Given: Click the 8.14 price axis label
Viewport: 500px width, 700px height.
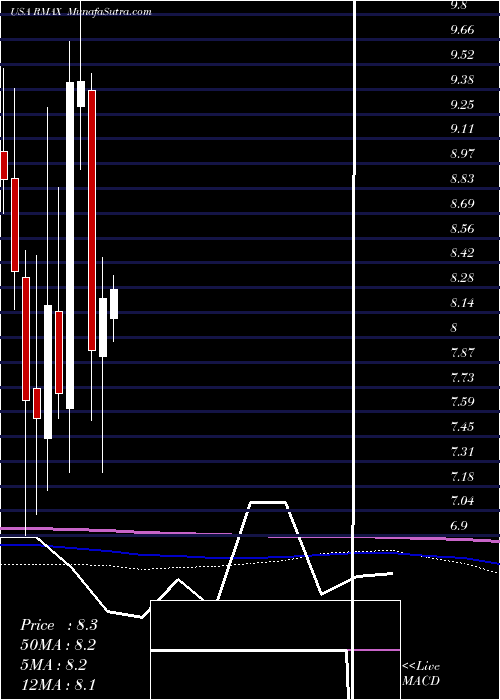Looking at the screenshot, I should point(462,303).
